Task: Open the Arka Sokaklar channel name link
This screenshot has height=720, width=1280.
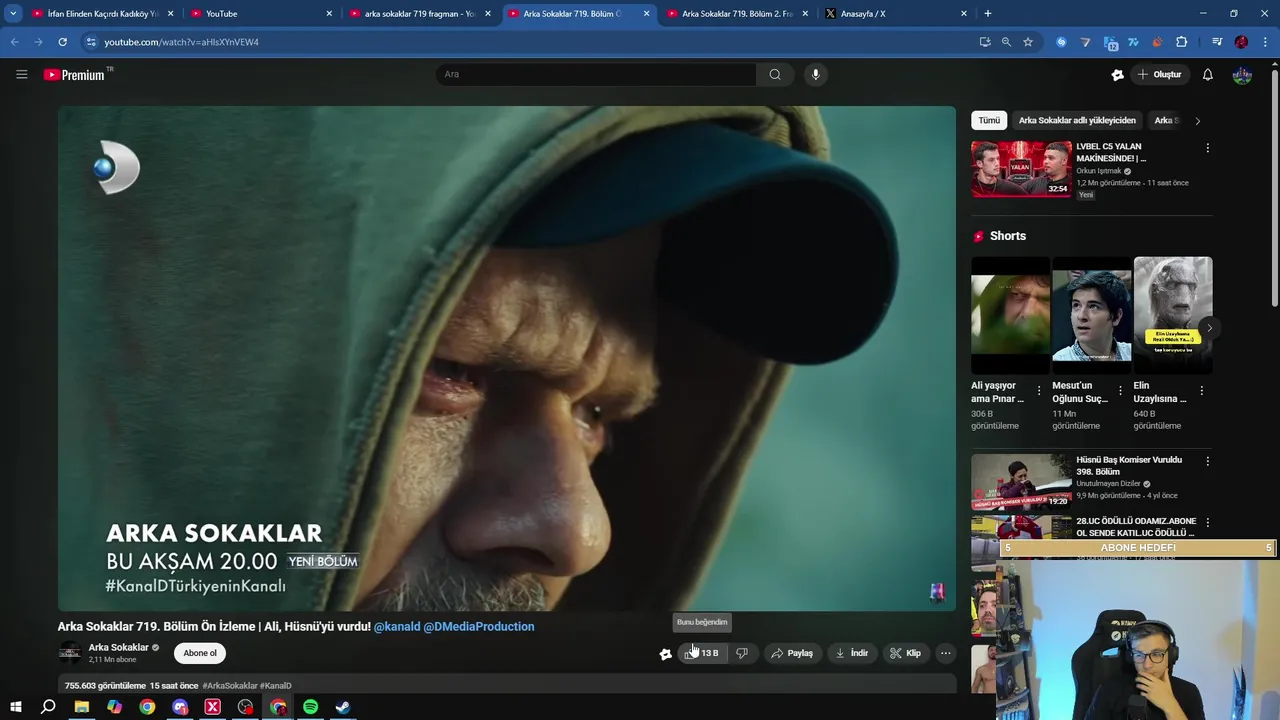Action: point(118,647)
